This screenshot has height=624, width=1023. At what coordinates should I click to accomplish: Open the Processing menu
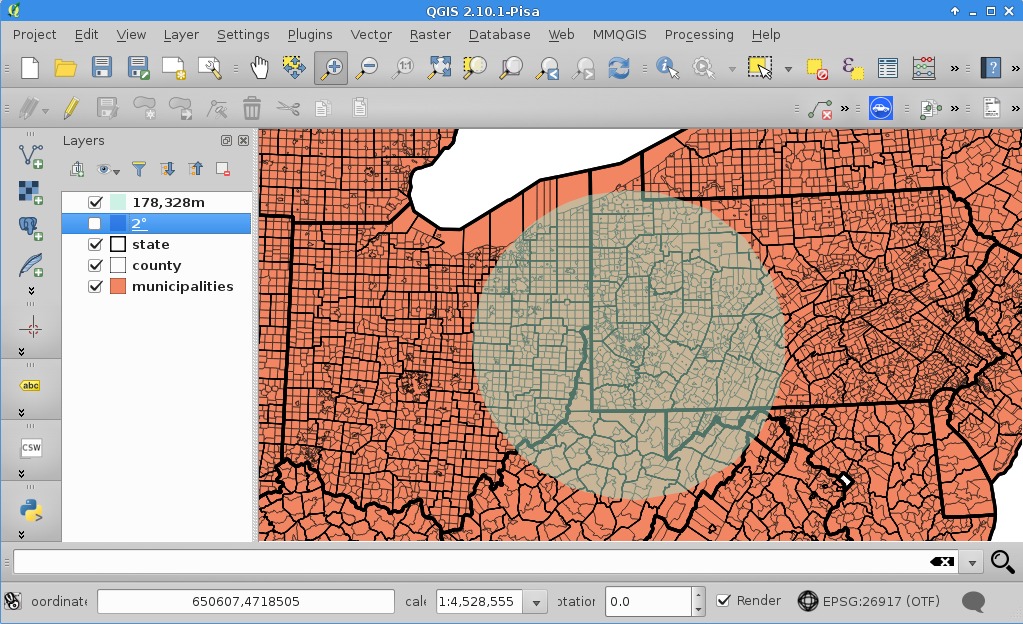tap(699, 34)
